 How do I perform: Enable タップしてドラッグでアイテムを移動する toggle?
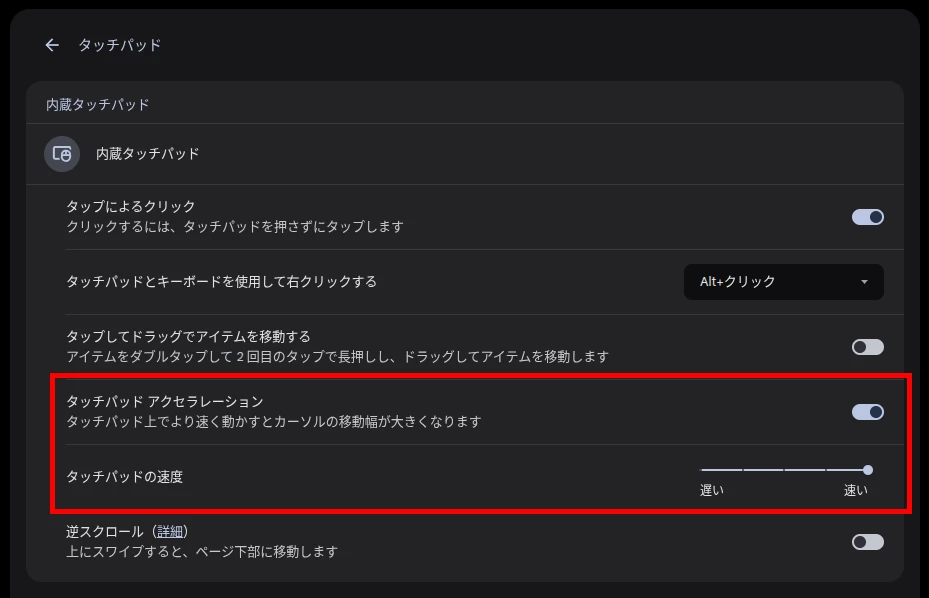tap(867, 347)
